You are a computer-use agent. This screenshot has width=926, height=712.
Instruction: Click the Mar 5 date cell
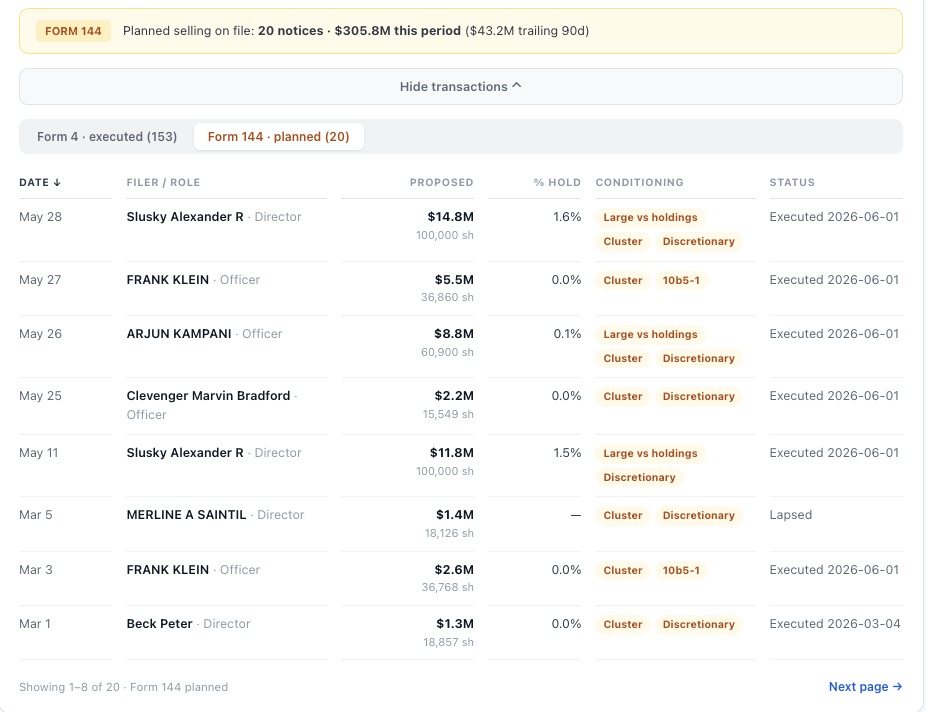click(35, 515)
